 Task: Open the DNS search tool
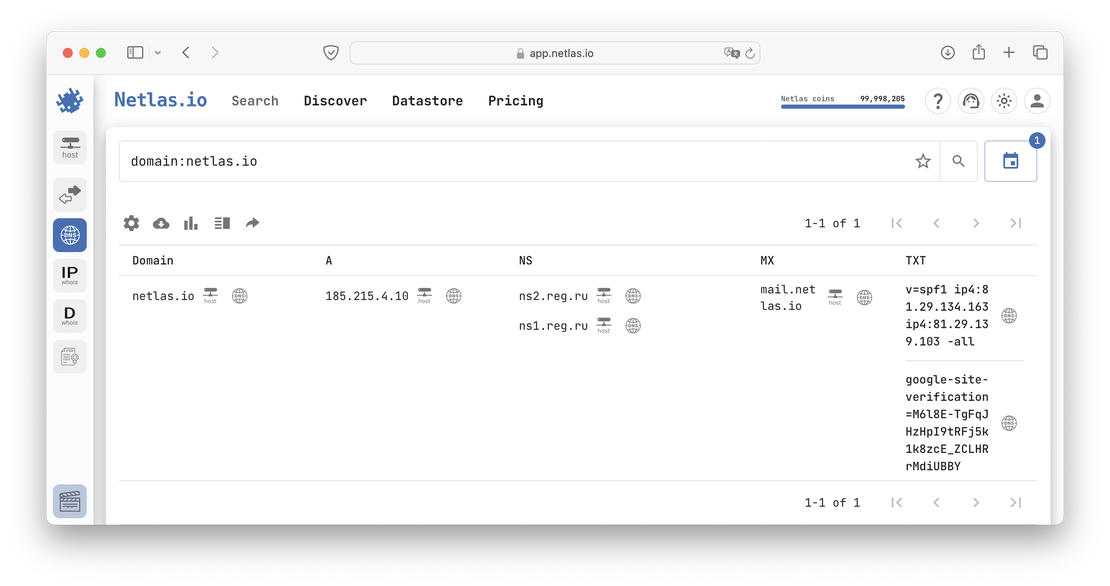70,235
